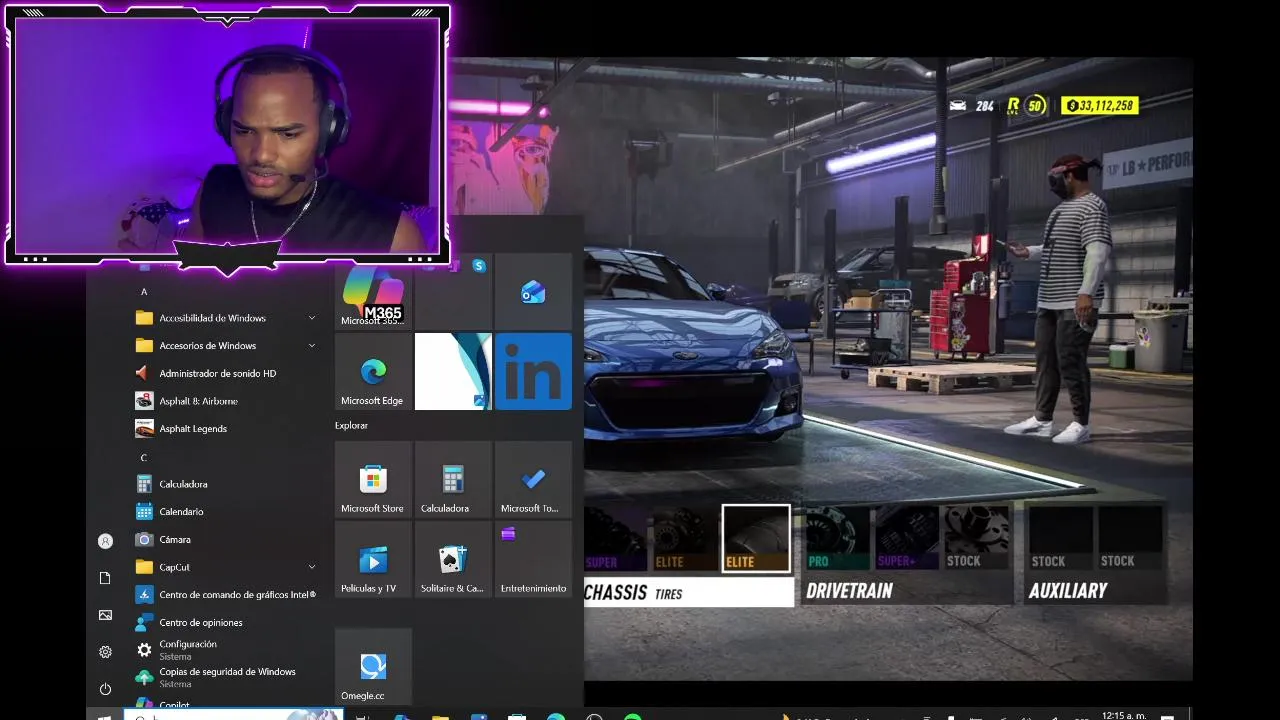Open the LinkedIn tile
This screenshot has height=720, width=1280.
[x=533, y=372]
